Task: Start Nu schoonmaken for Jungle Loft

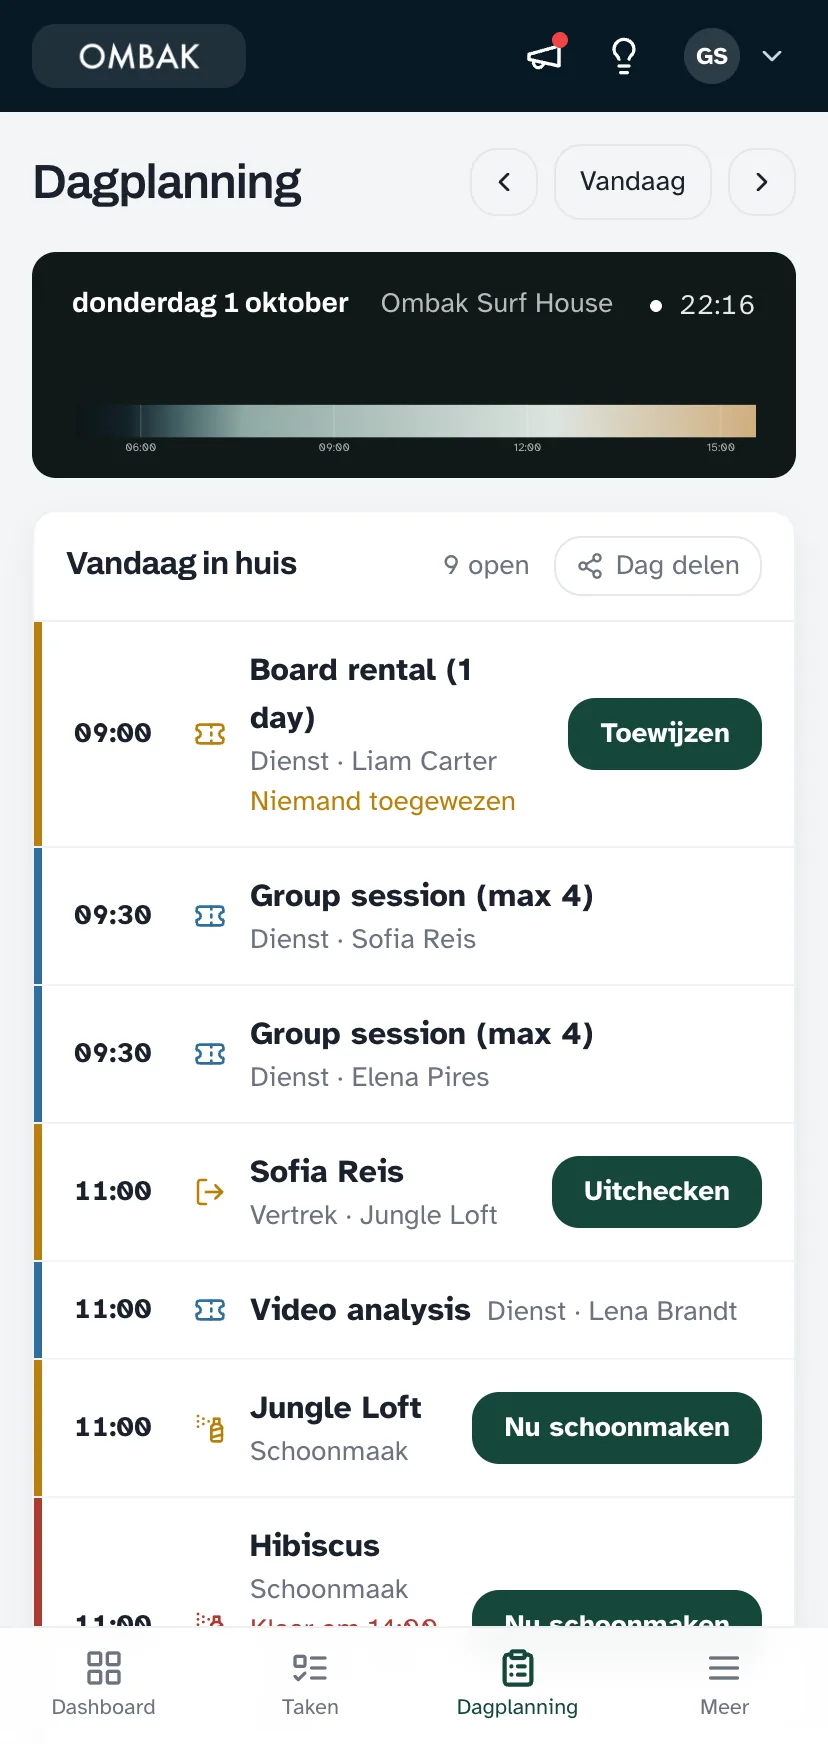Action: coord(617,1428)
